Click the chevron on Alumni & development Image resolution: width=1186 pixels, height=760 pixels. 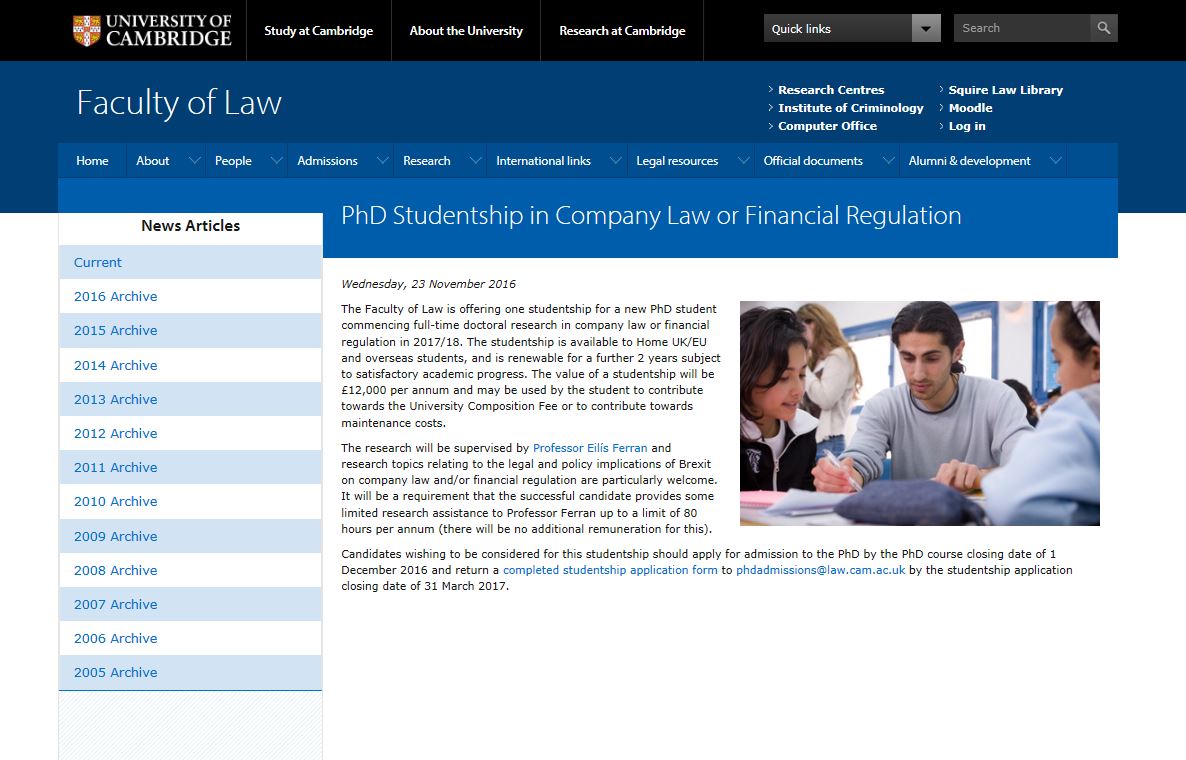(1055, 160)
